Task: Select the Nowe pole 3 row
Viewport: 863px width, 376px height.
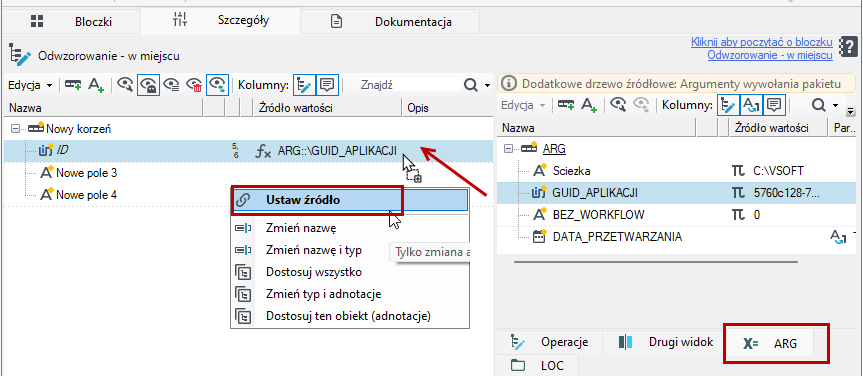Action: pos(248,173)
